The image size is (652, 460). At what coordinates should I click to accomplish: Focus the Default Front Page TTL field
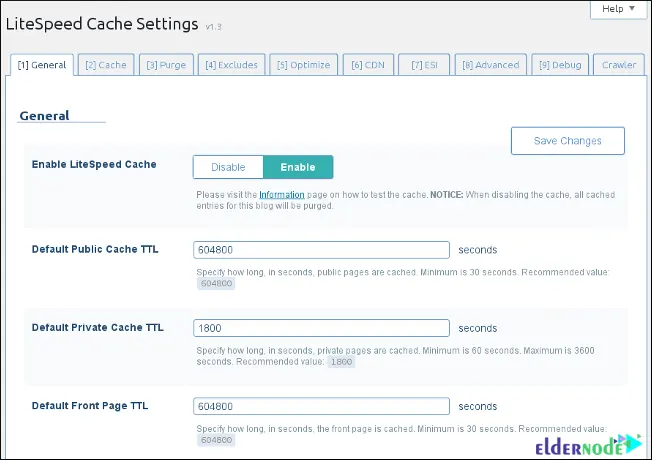[321, 406]
